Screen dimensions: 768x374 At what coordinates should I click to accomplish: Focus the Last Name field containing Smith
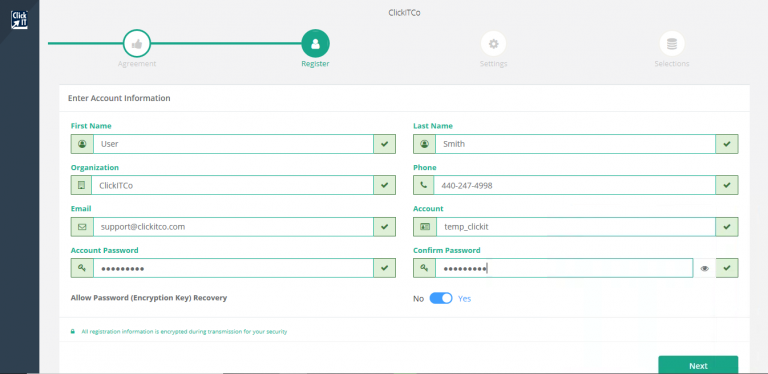[576, 144]
